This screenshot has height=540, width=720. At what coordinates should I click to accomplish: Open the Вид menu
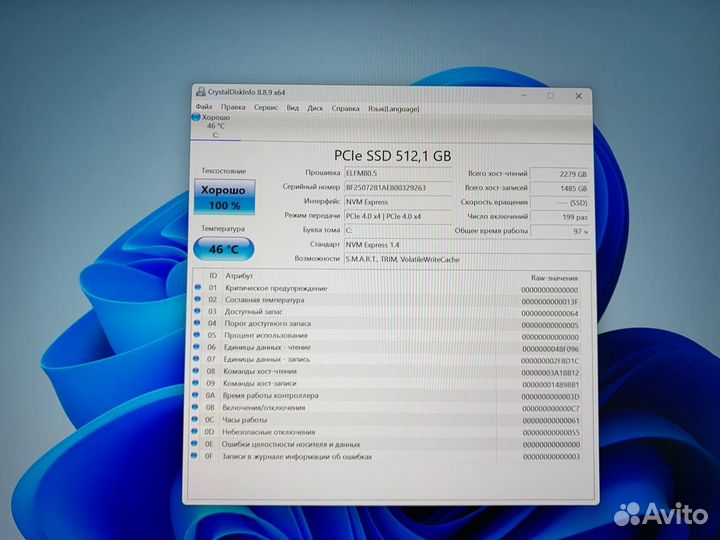(292, 108)
